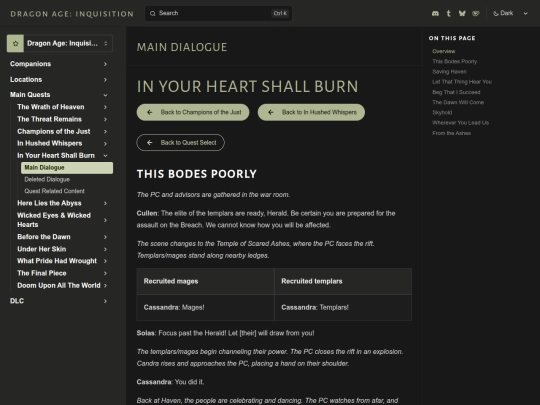Open Here Lies the Abyss quest

click(49, 203)
